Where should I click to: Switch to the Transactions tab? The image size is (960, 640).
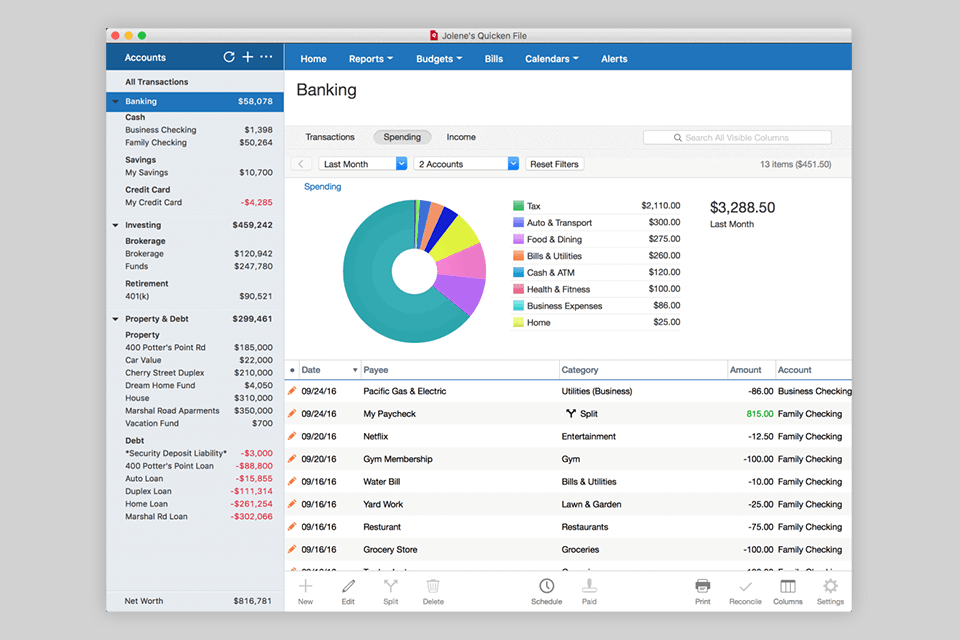pyautogui.click(x=330, y=137)
